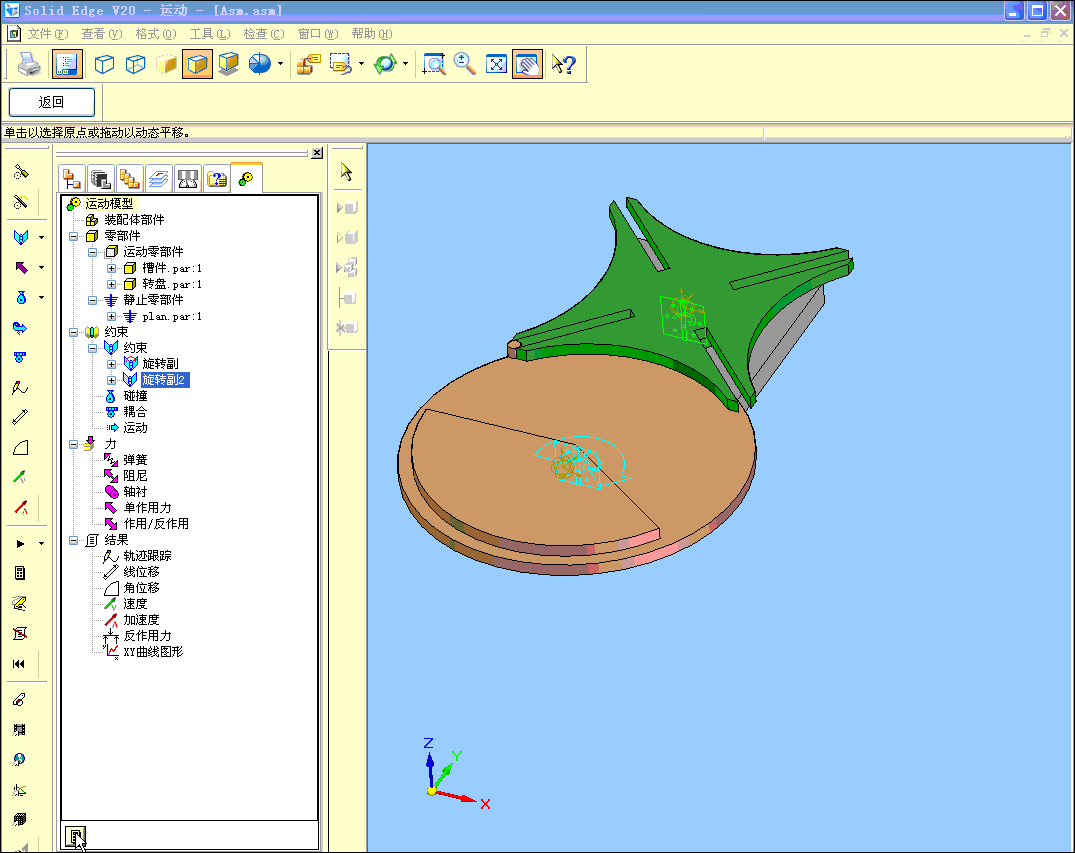Click the boxes with tag icon
The height and width of the screenshot is (853, 1075).
[309, 64]
